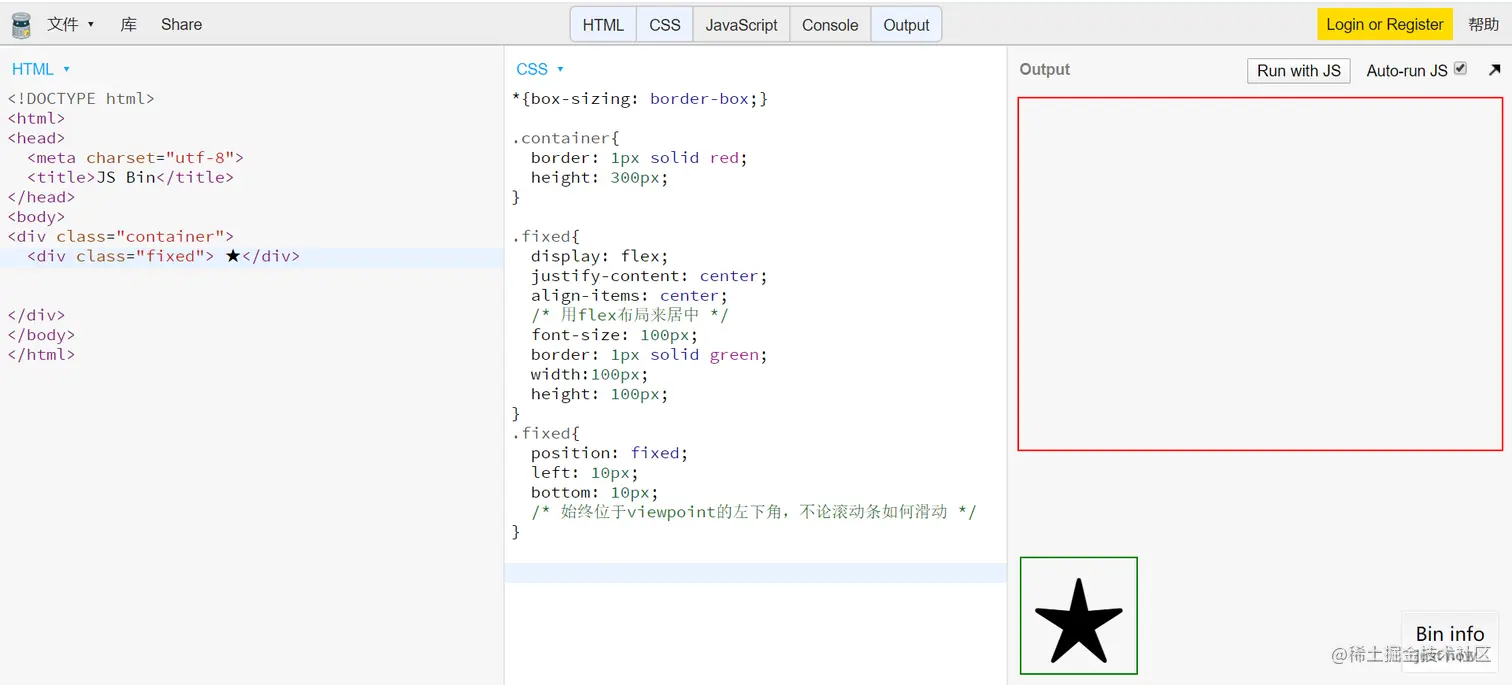This screenshot has width=1512, height=685.
Task: Open the 文件 dropdown menu
Action: 70,25
